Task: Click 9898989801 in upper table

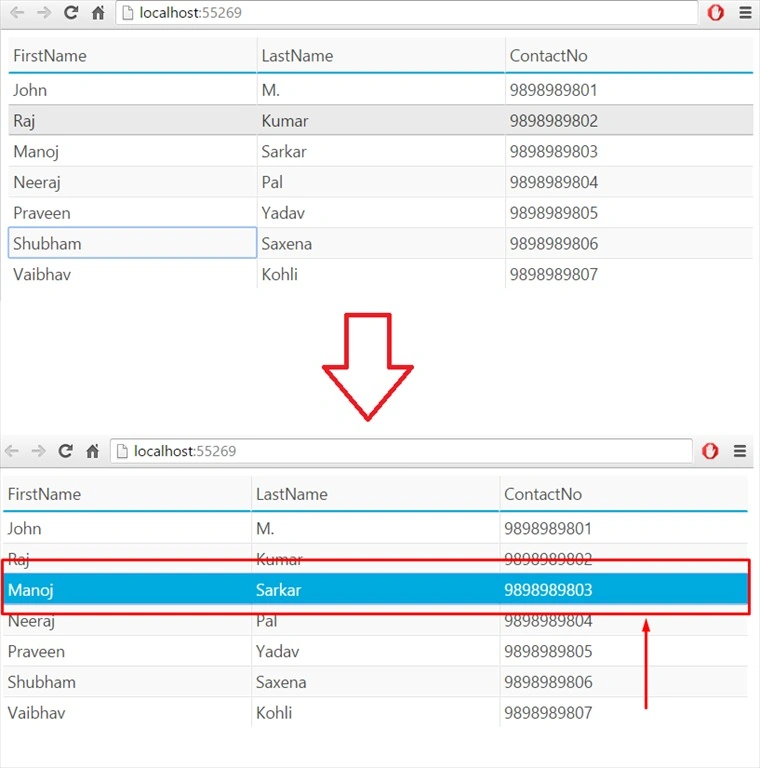Action: point(629,90)
